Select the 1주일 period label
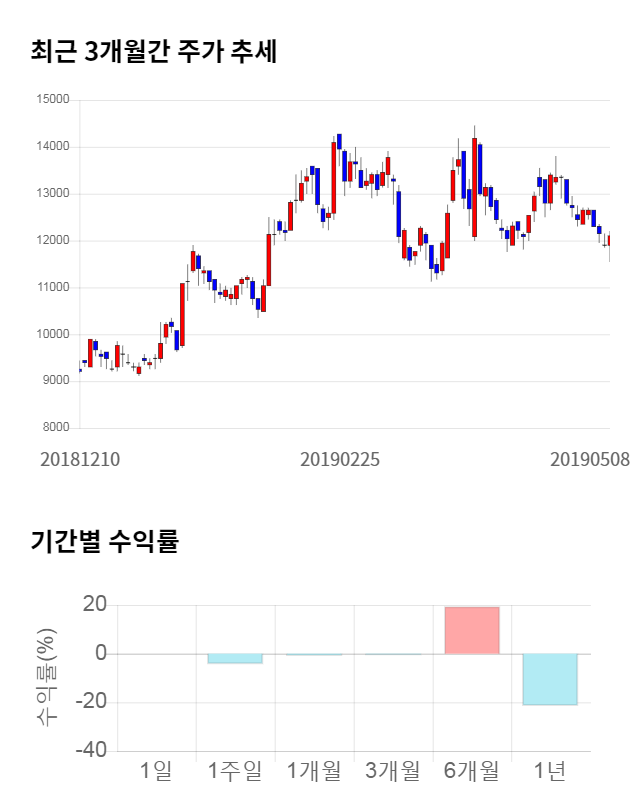640x810 pixels. pyautogui.click(x=234, y=771)
